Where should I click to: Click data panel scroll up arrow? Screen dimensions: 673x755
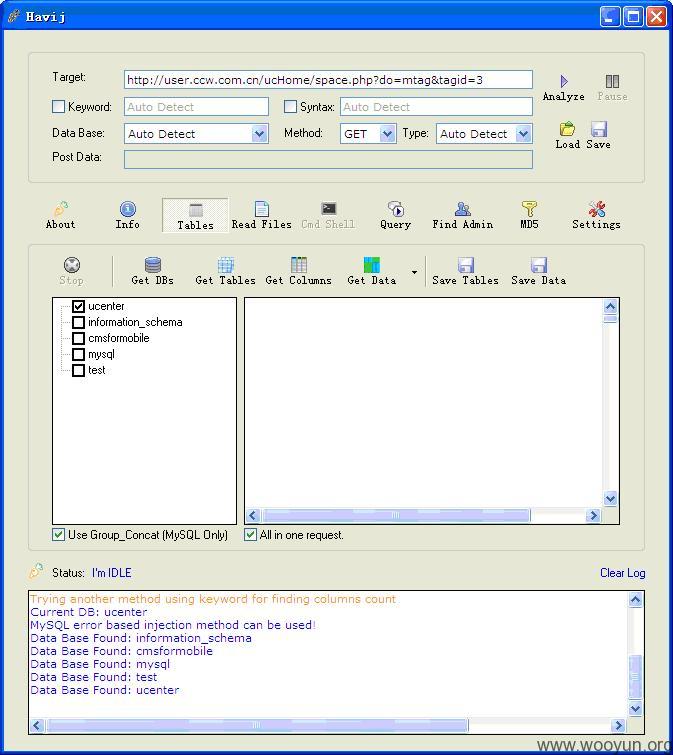[610, 306]
